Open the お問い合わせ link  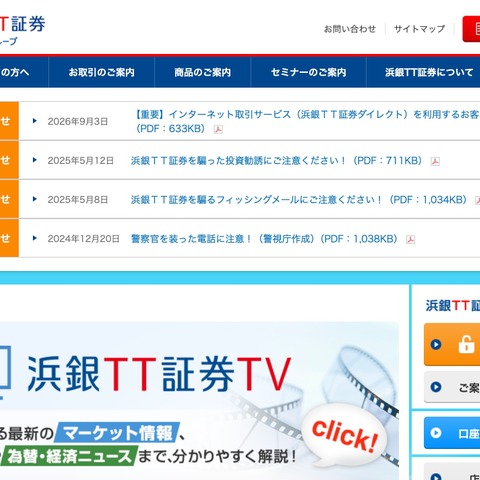coord(350,29)
